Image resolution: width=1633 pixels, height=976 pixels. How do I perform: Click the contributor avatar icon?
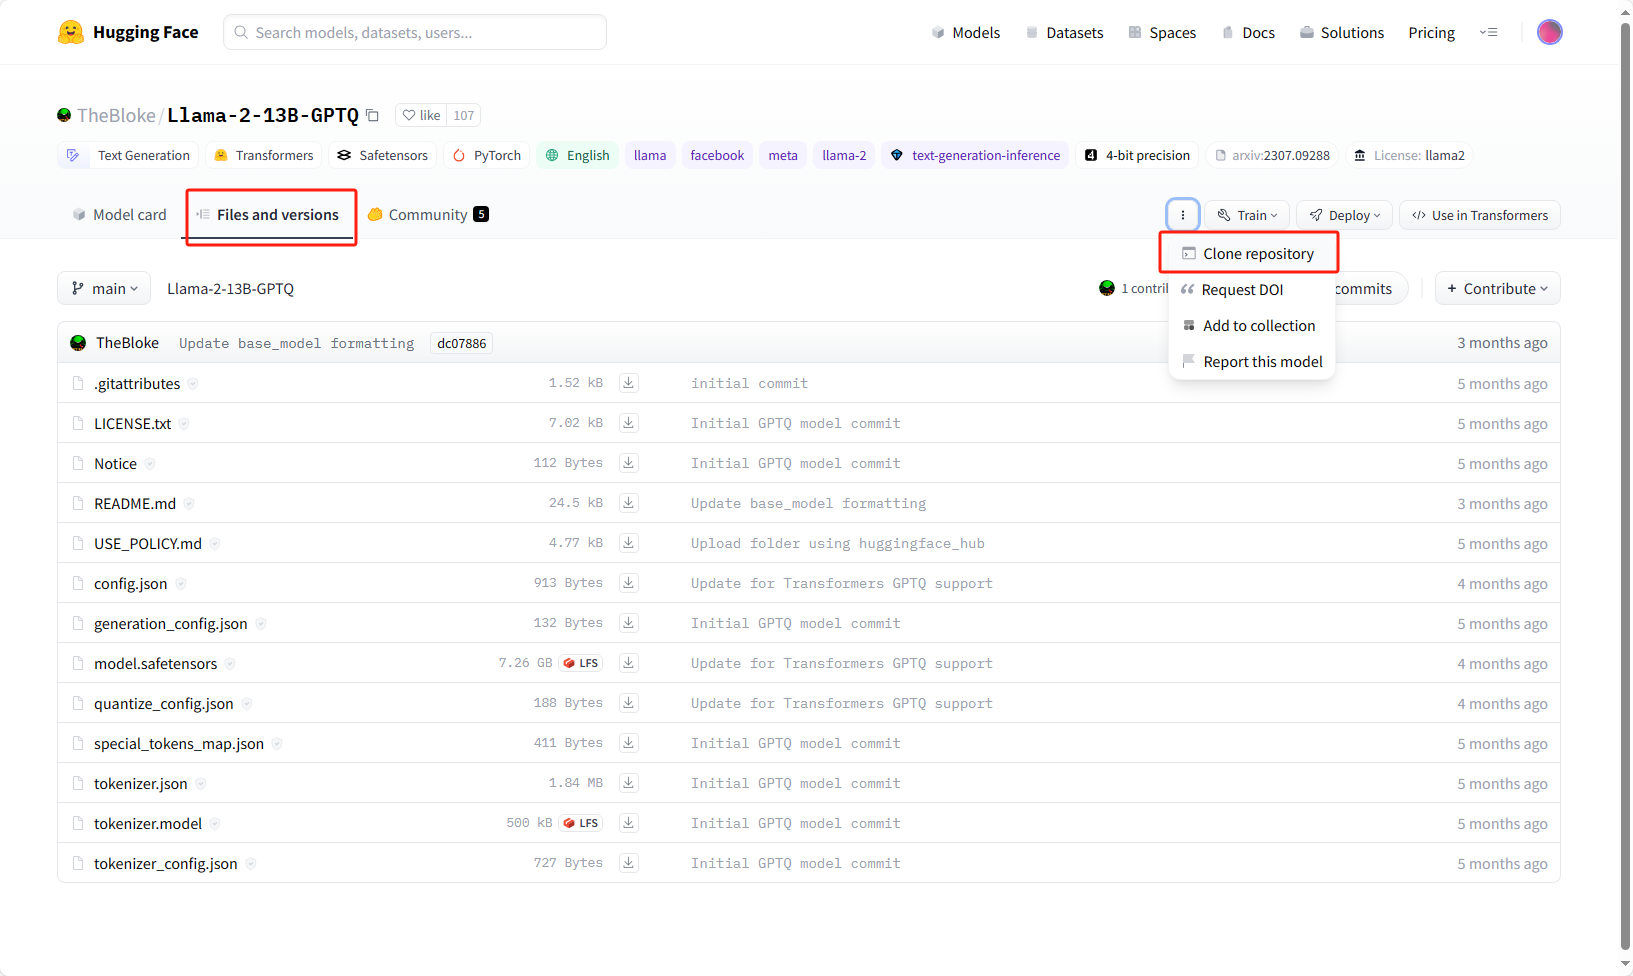pos(1106,288)
